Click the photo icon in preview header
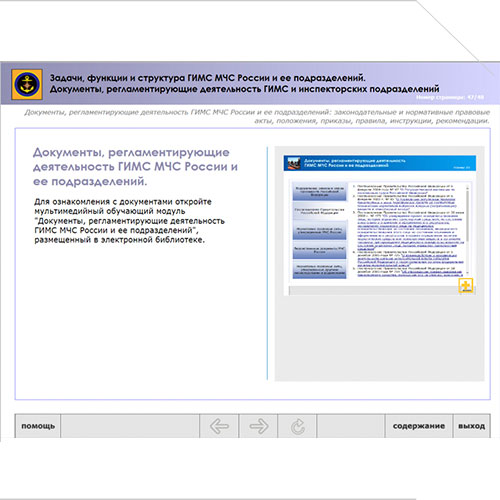The width and height of the screenshot is (500, 500). coord(294,163)
